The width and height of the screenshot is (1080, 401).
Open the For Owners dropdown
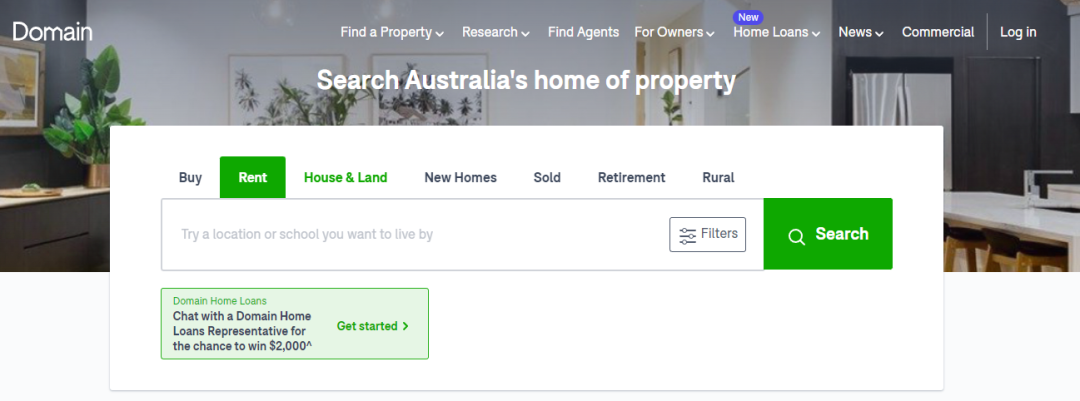click(674, 32)
